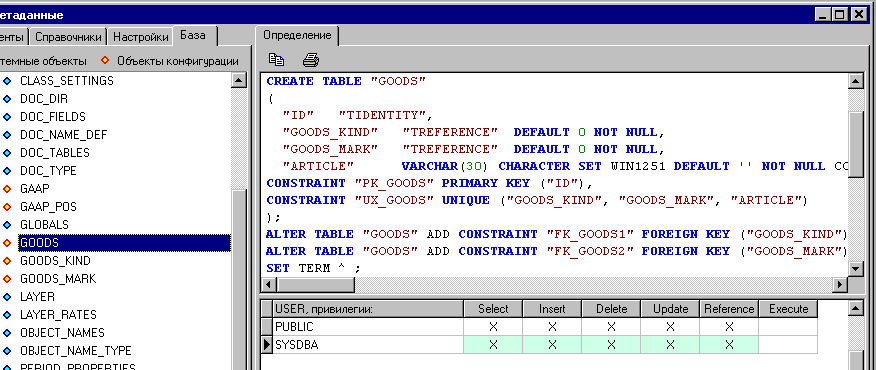876x370 pixels.
Task: Click the PUBLIC user cell
Action: point(368,326)
